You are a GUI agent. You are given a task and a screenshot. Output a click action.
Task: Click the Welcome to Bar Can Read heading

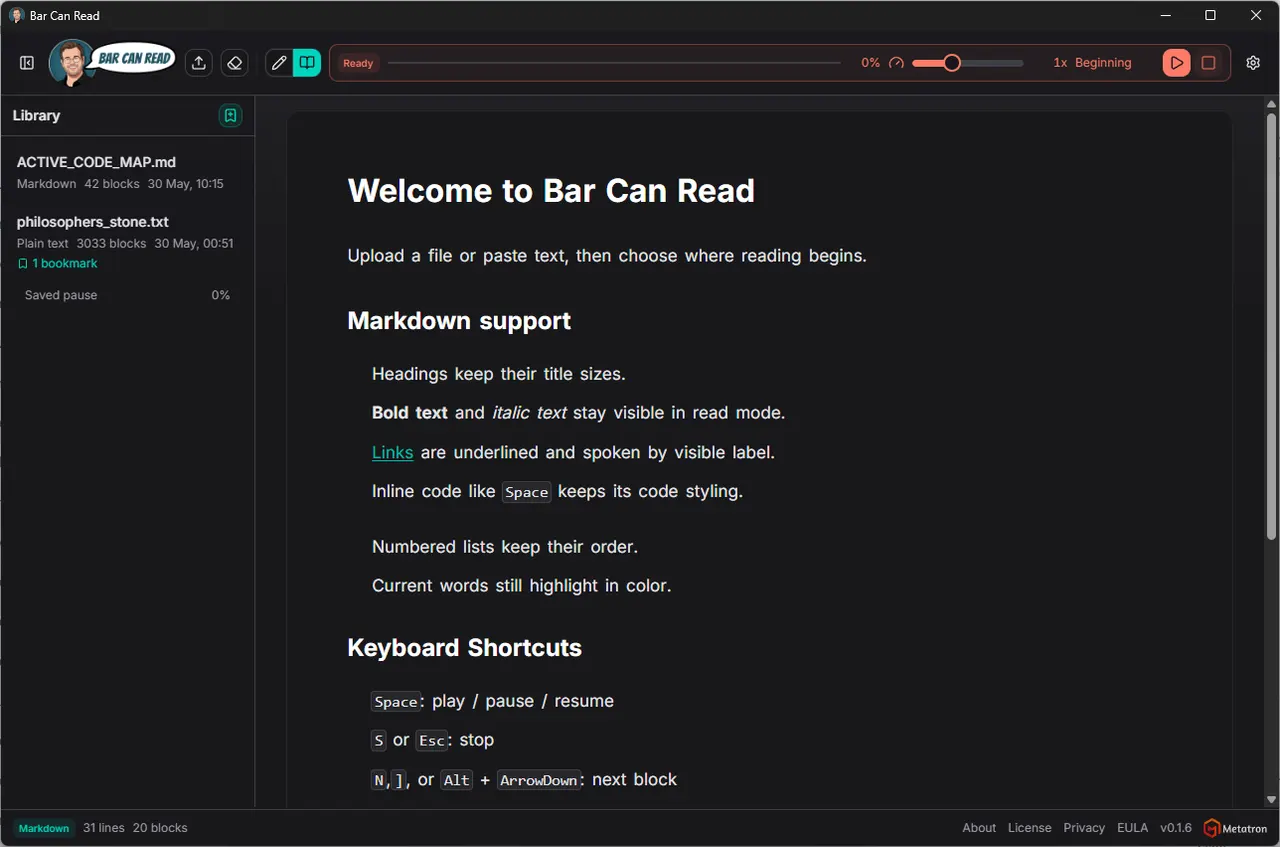tap(551, 191)
